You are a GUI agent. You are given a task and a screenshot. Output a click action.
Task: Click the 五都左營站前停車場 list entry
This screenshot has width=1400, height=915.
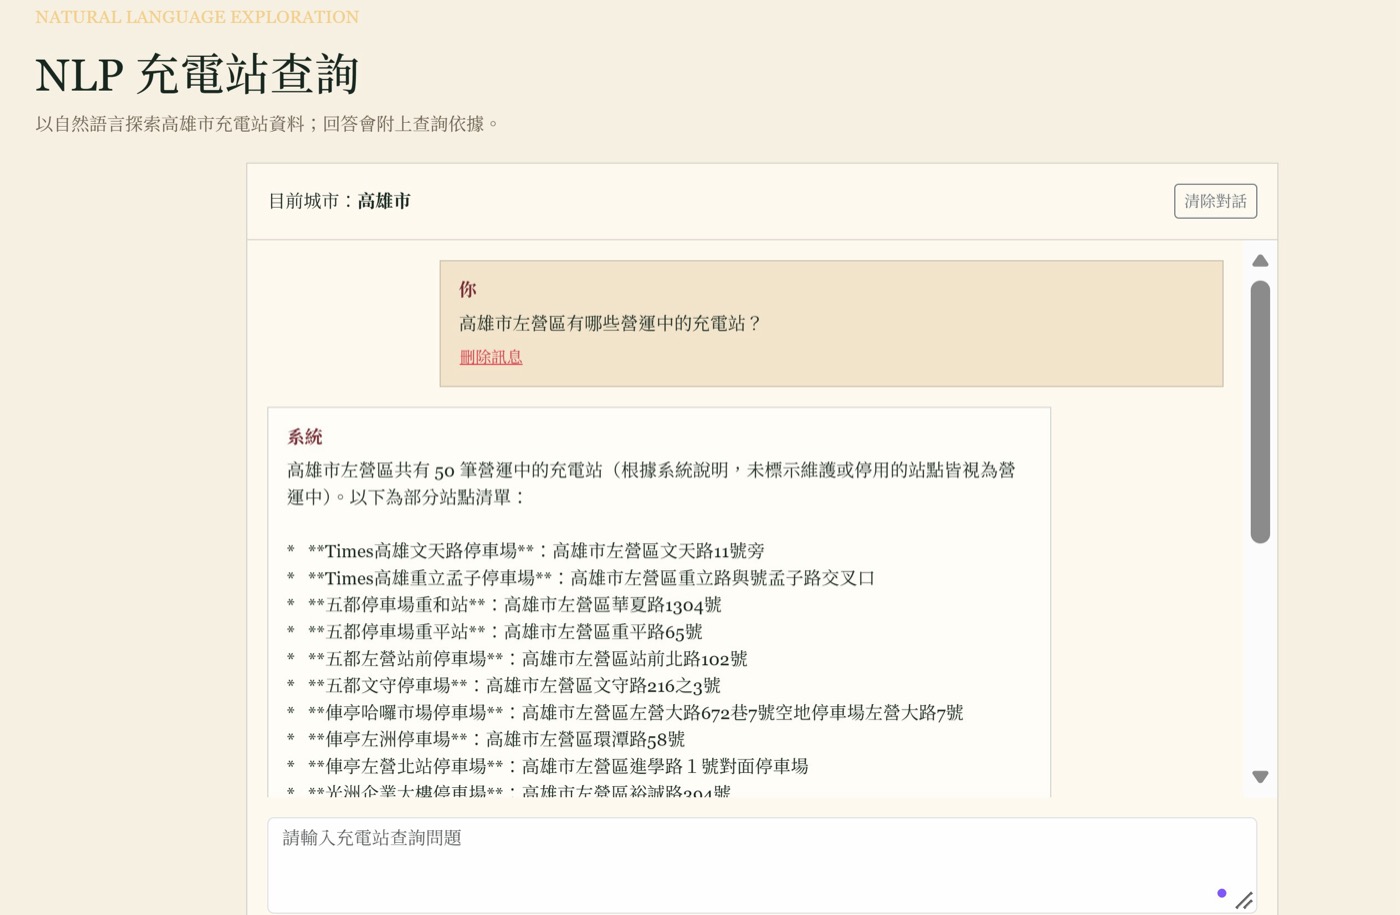click(x=517, y=659)
